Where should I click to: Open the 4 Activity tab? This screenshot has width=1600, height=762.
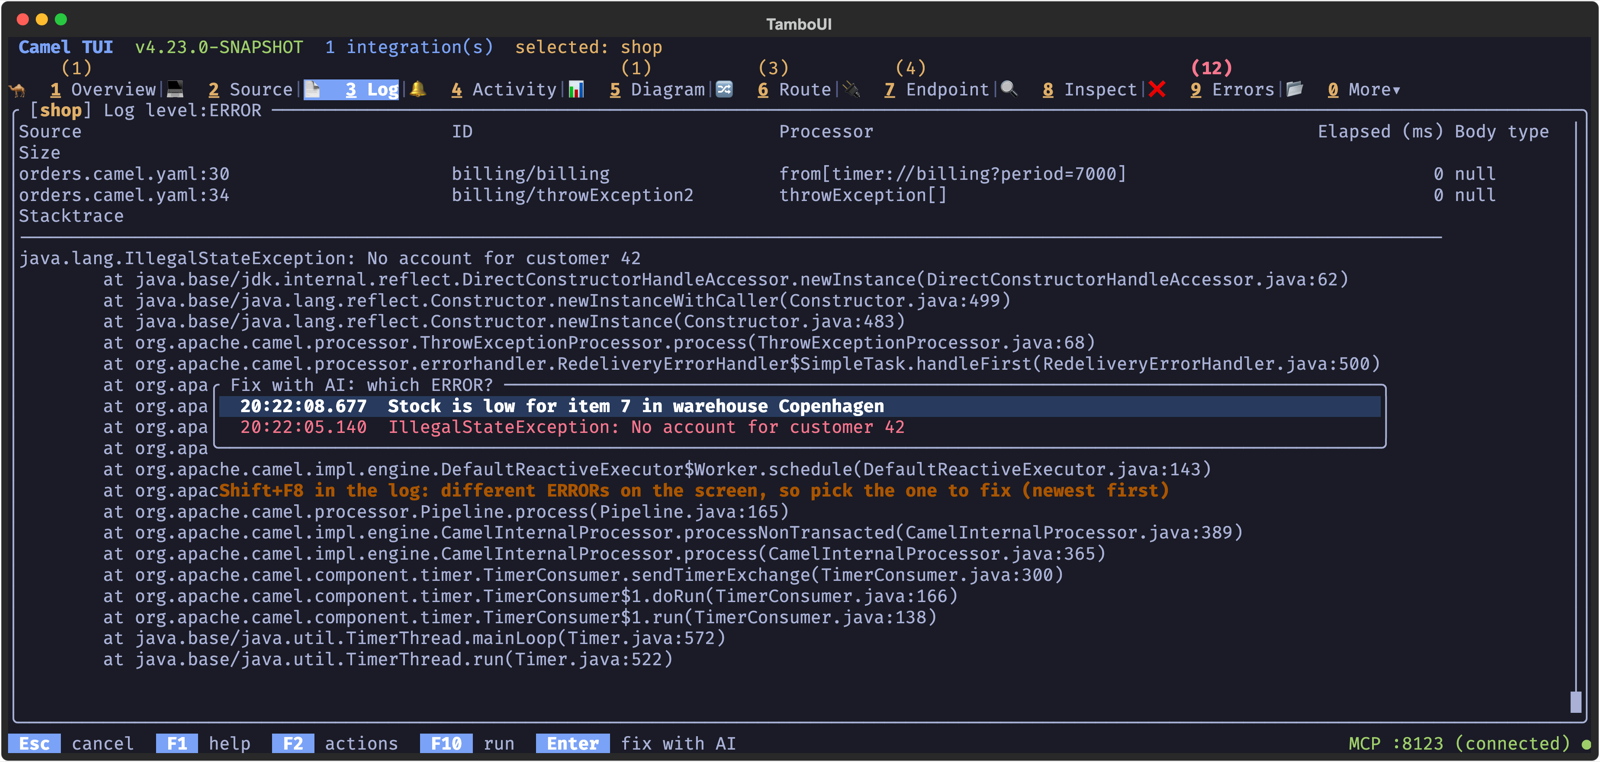click(504, 90)
